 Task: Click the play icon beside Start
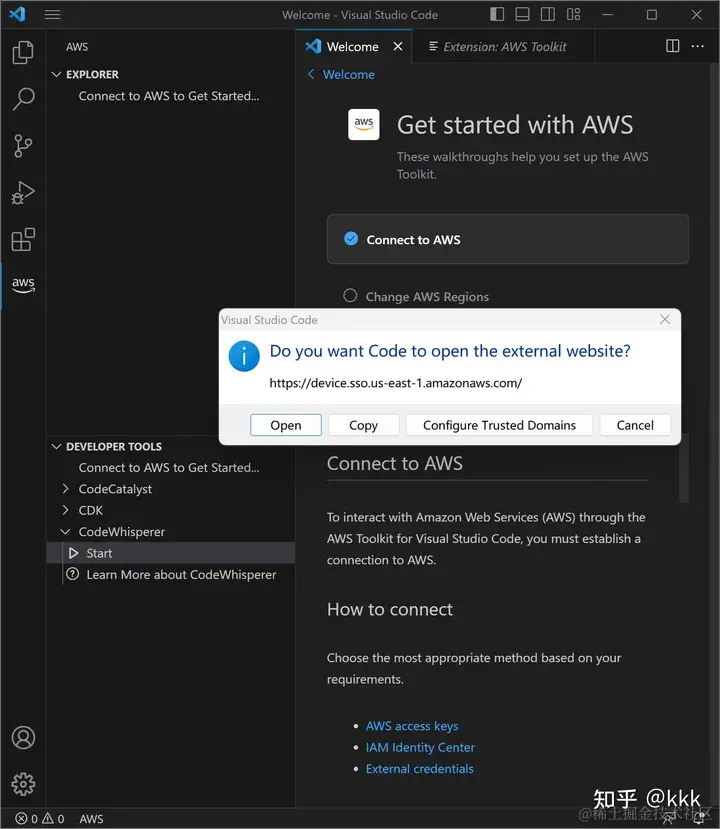(x=73, y=553)
